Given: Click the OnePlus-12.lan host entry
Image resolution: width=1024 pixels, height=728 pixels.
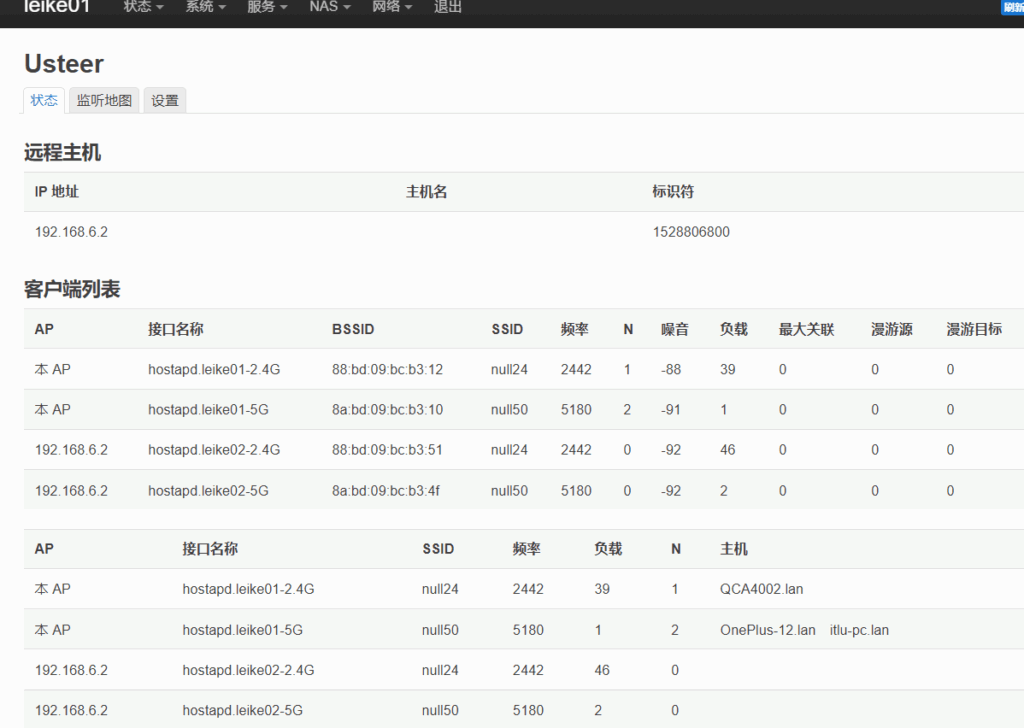Looking at the screenshot, I should pos(767,630).
